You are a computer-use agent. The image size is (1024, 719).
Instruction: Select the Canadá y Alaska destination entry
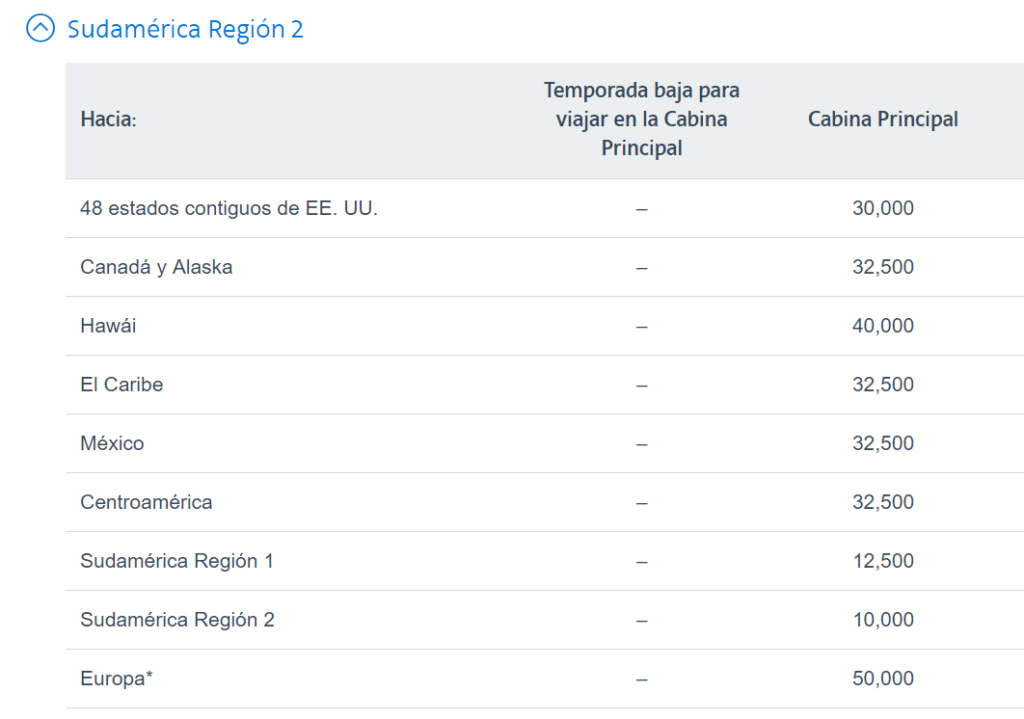coord(157,267)
